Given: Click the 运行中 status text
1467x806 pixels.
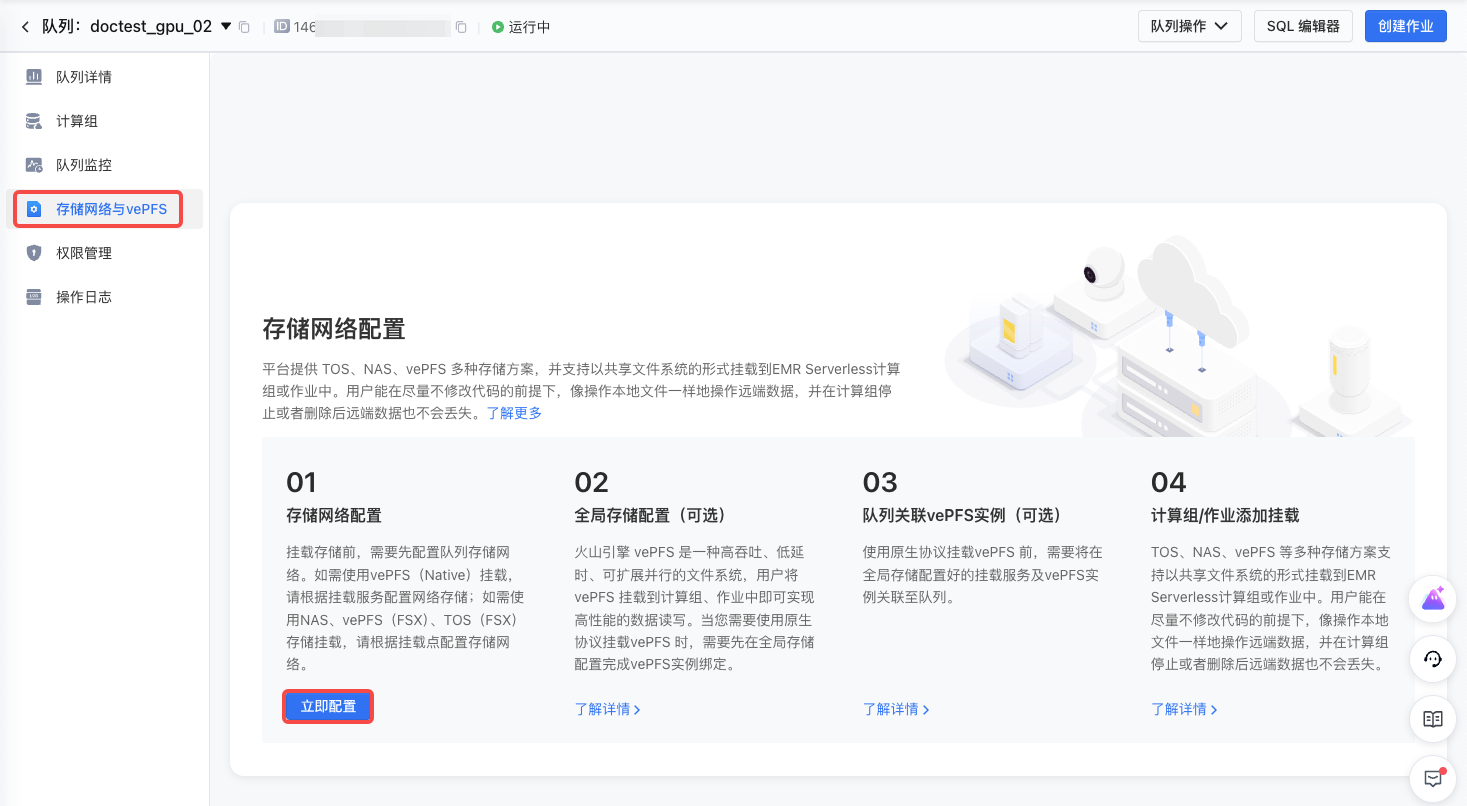Looking at the screenshot, I should (x=529, y=27).
